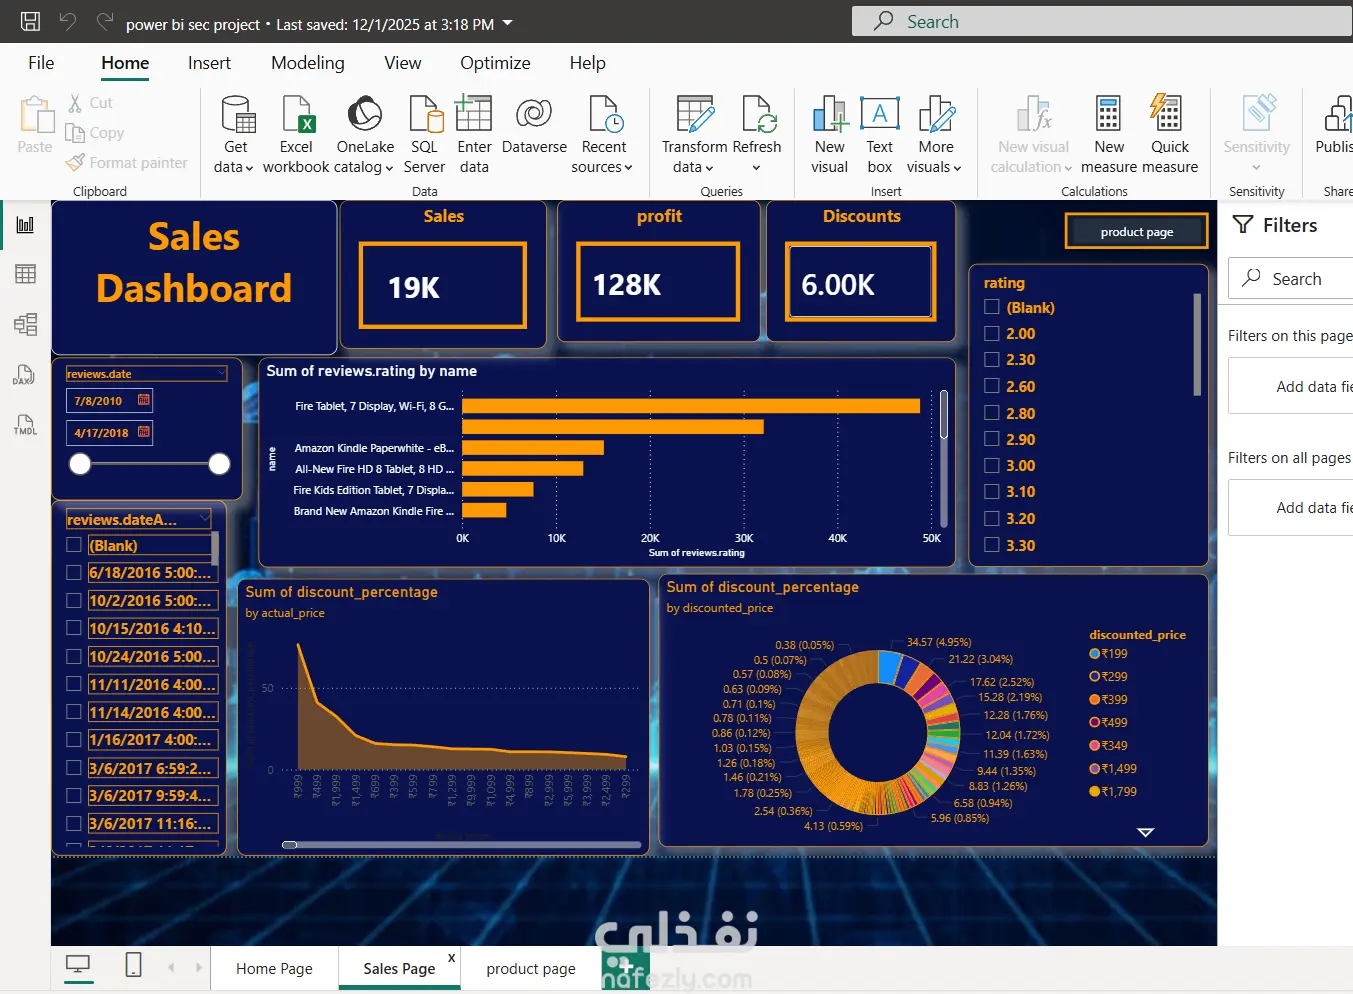Close the Sales Page tab
1353x994 pixels.
click(x=452, y=958)
